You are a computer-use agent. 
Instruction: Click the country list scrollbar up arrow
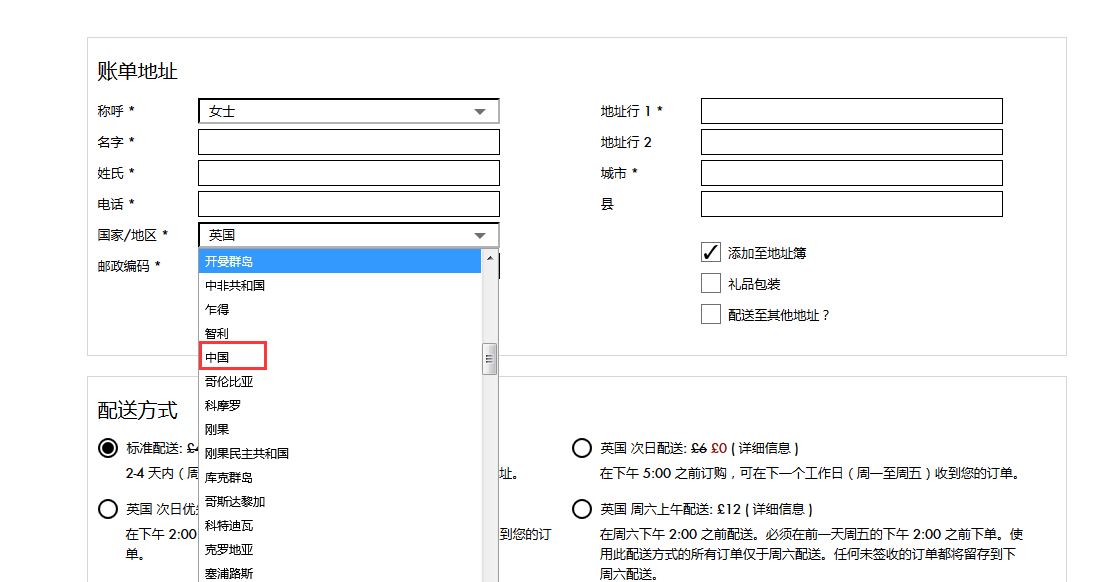point(490,258)
